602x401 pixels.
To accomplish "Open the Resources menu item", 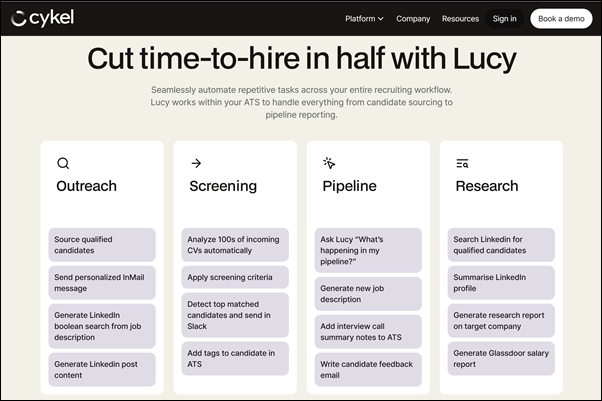I will pos(460,18).
